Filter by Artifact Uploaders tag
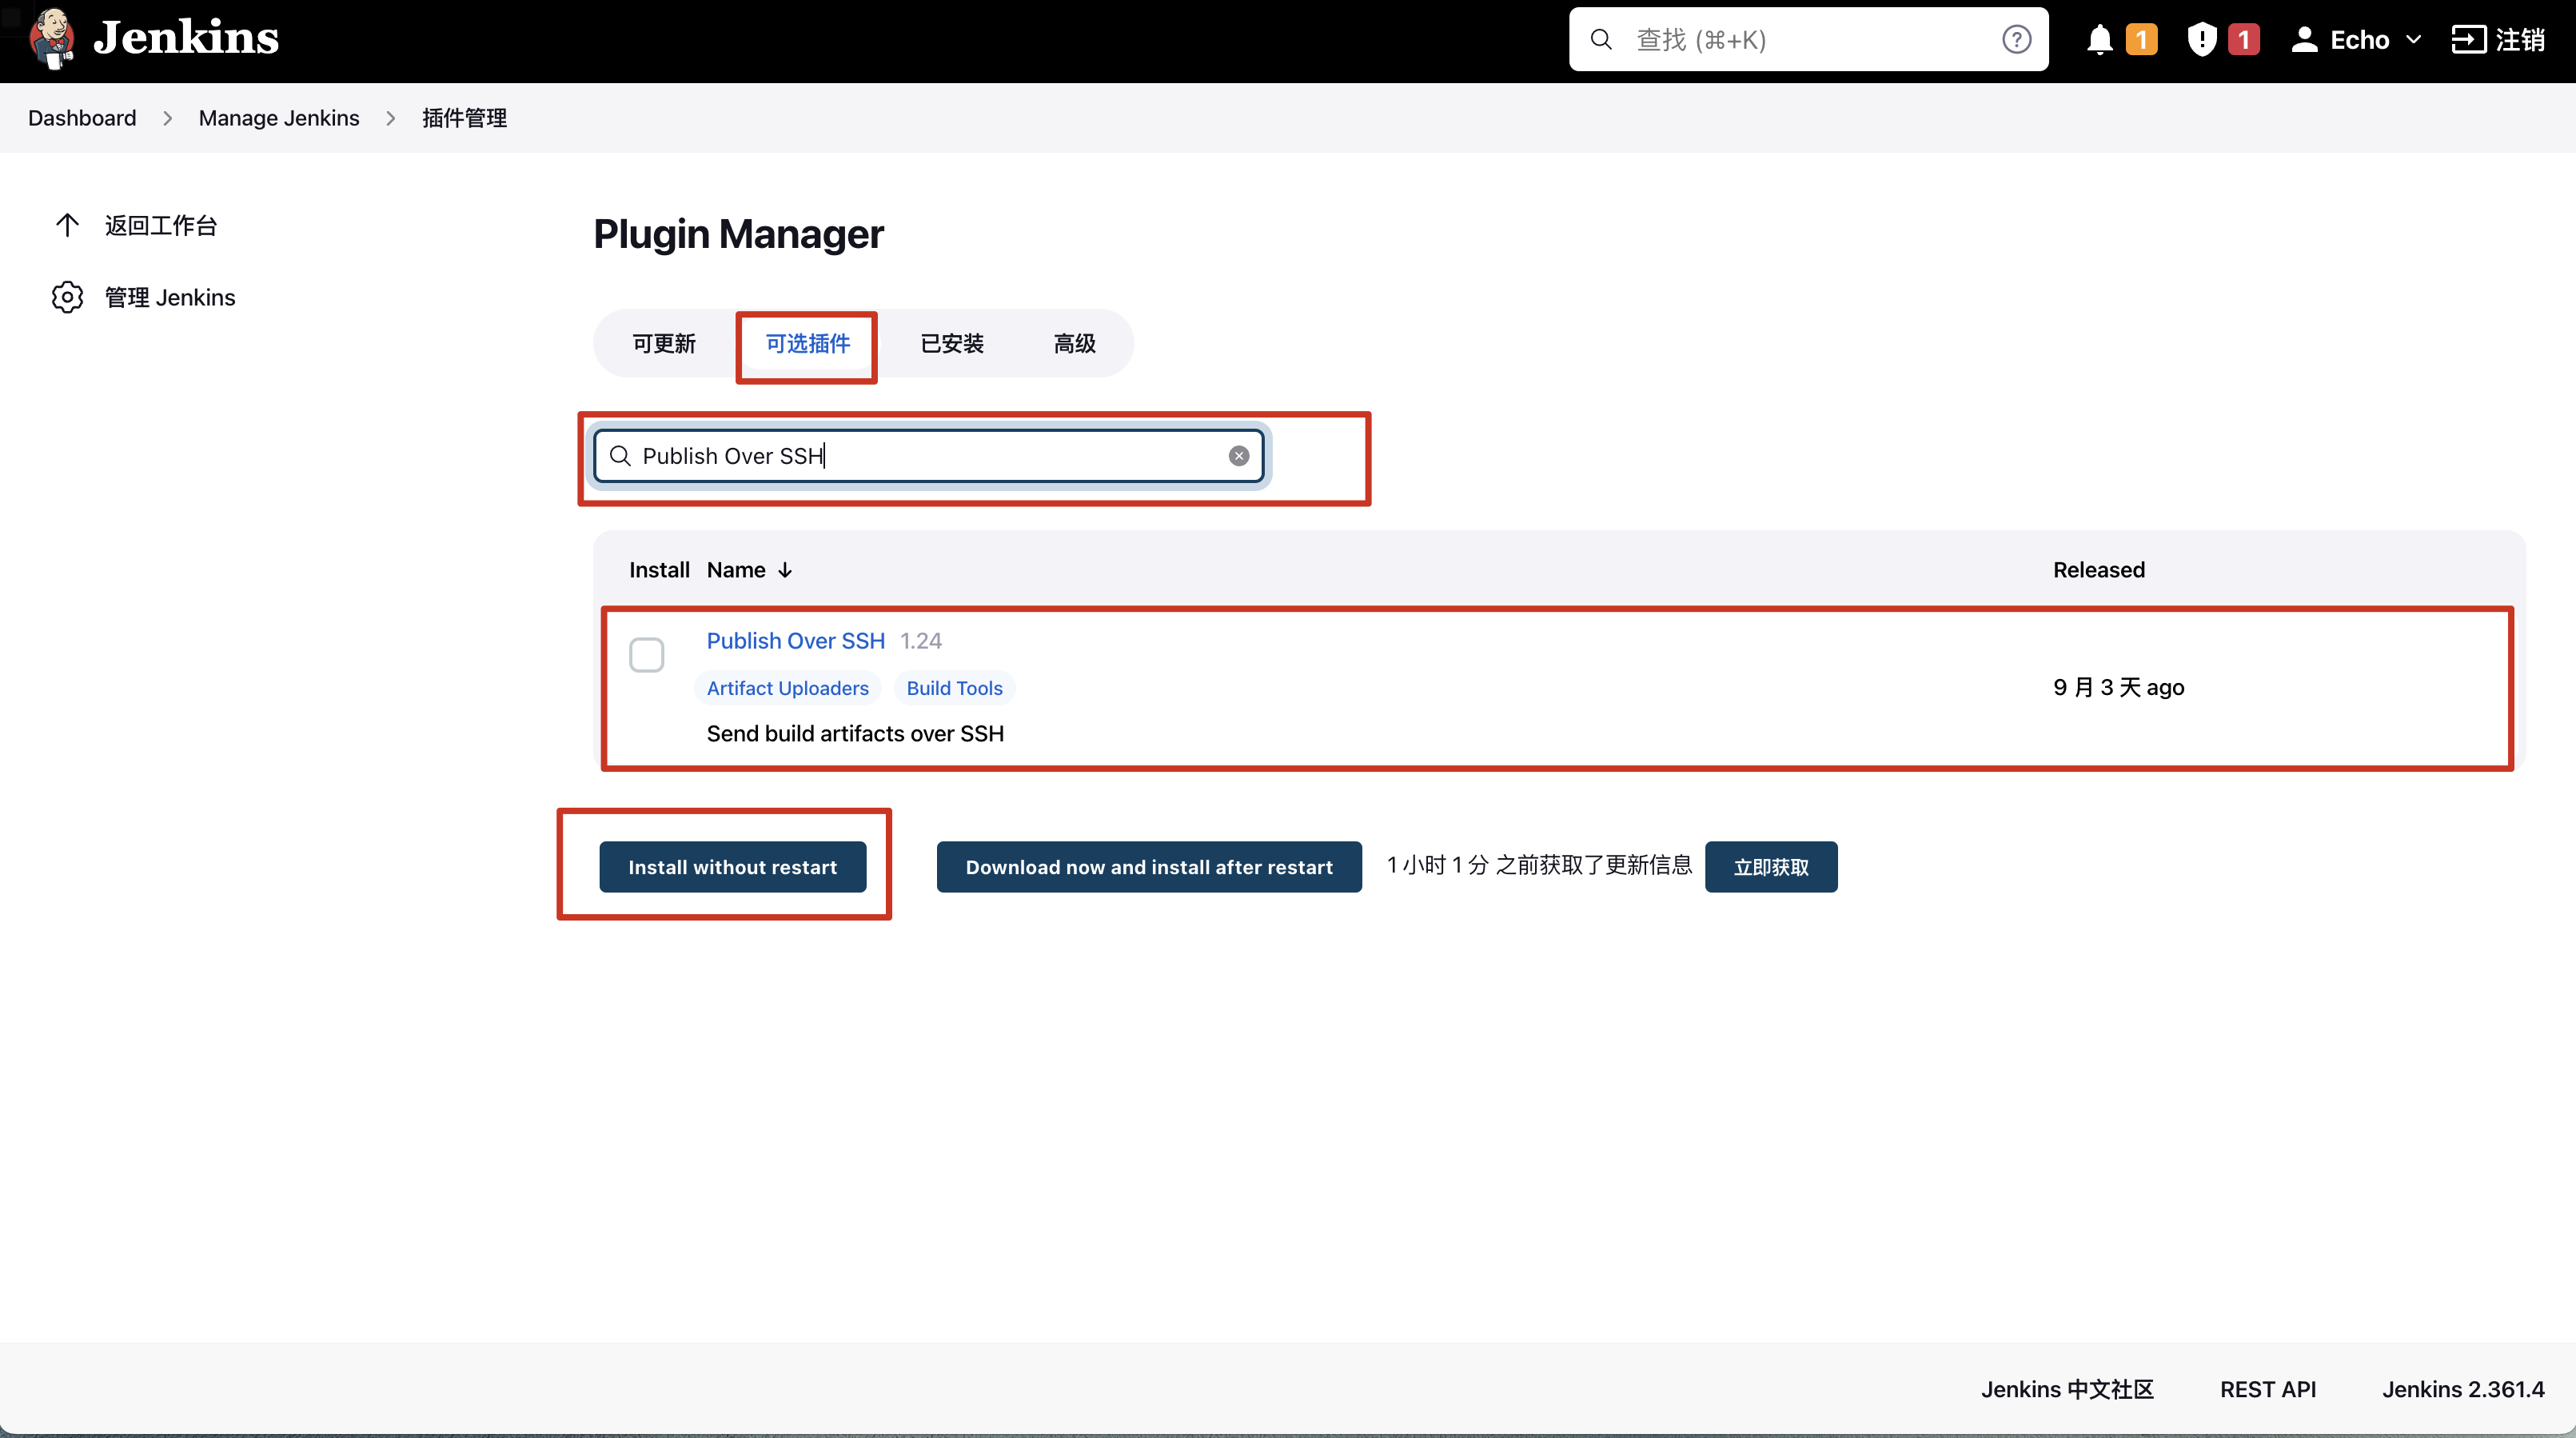Image resolution: width=2576 pixels, height=1438 pixels. pos(788,688)
